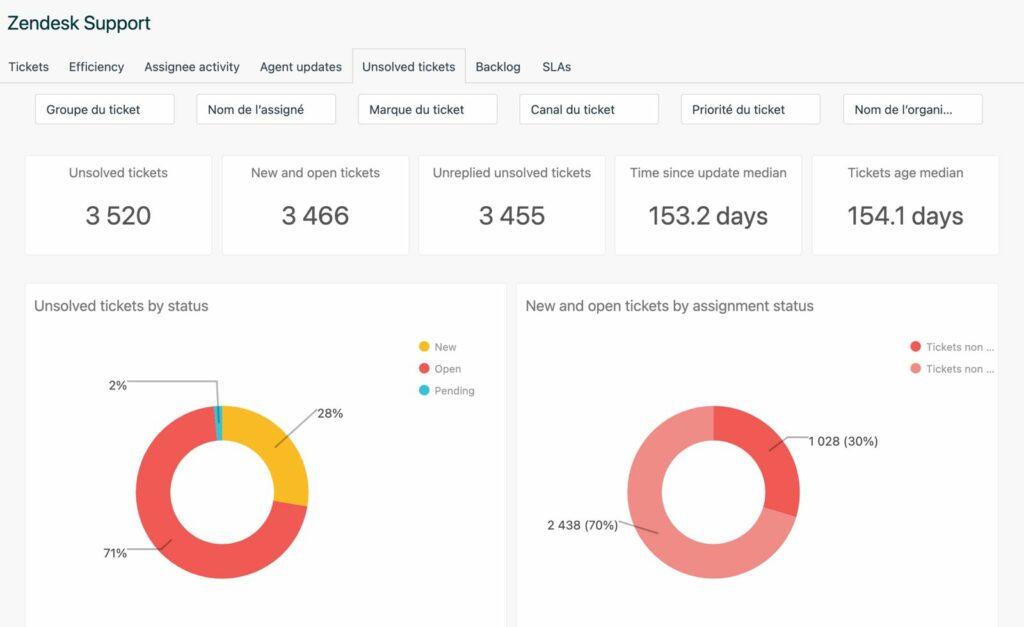Image resolution: width=1024 pixels, height=627 pixels.
Task: Click the blue 2% donut segment
Action: [219, 423]
